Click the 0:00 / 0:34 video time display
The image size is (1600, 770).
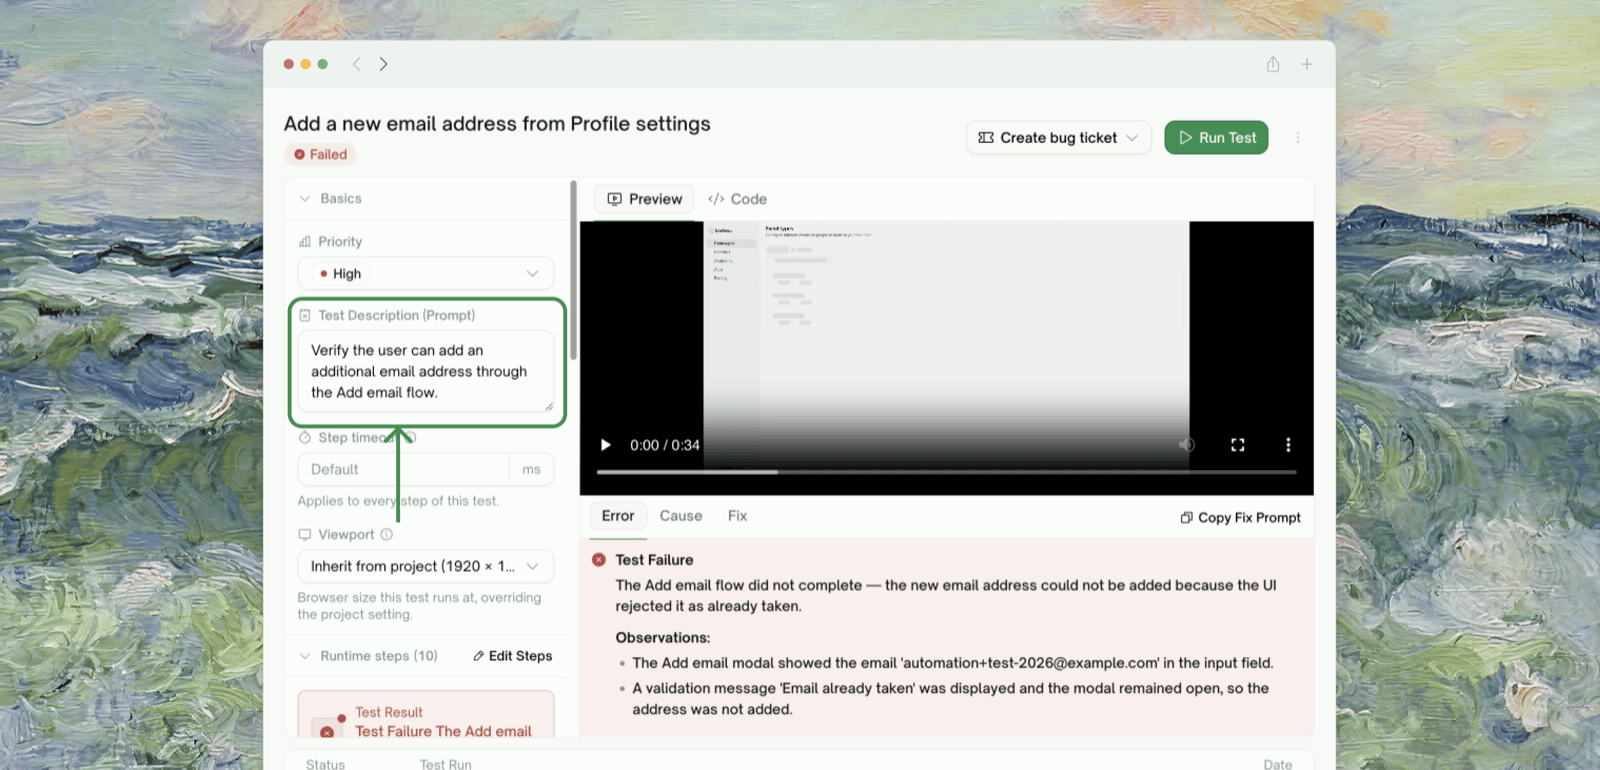[665, 445]
